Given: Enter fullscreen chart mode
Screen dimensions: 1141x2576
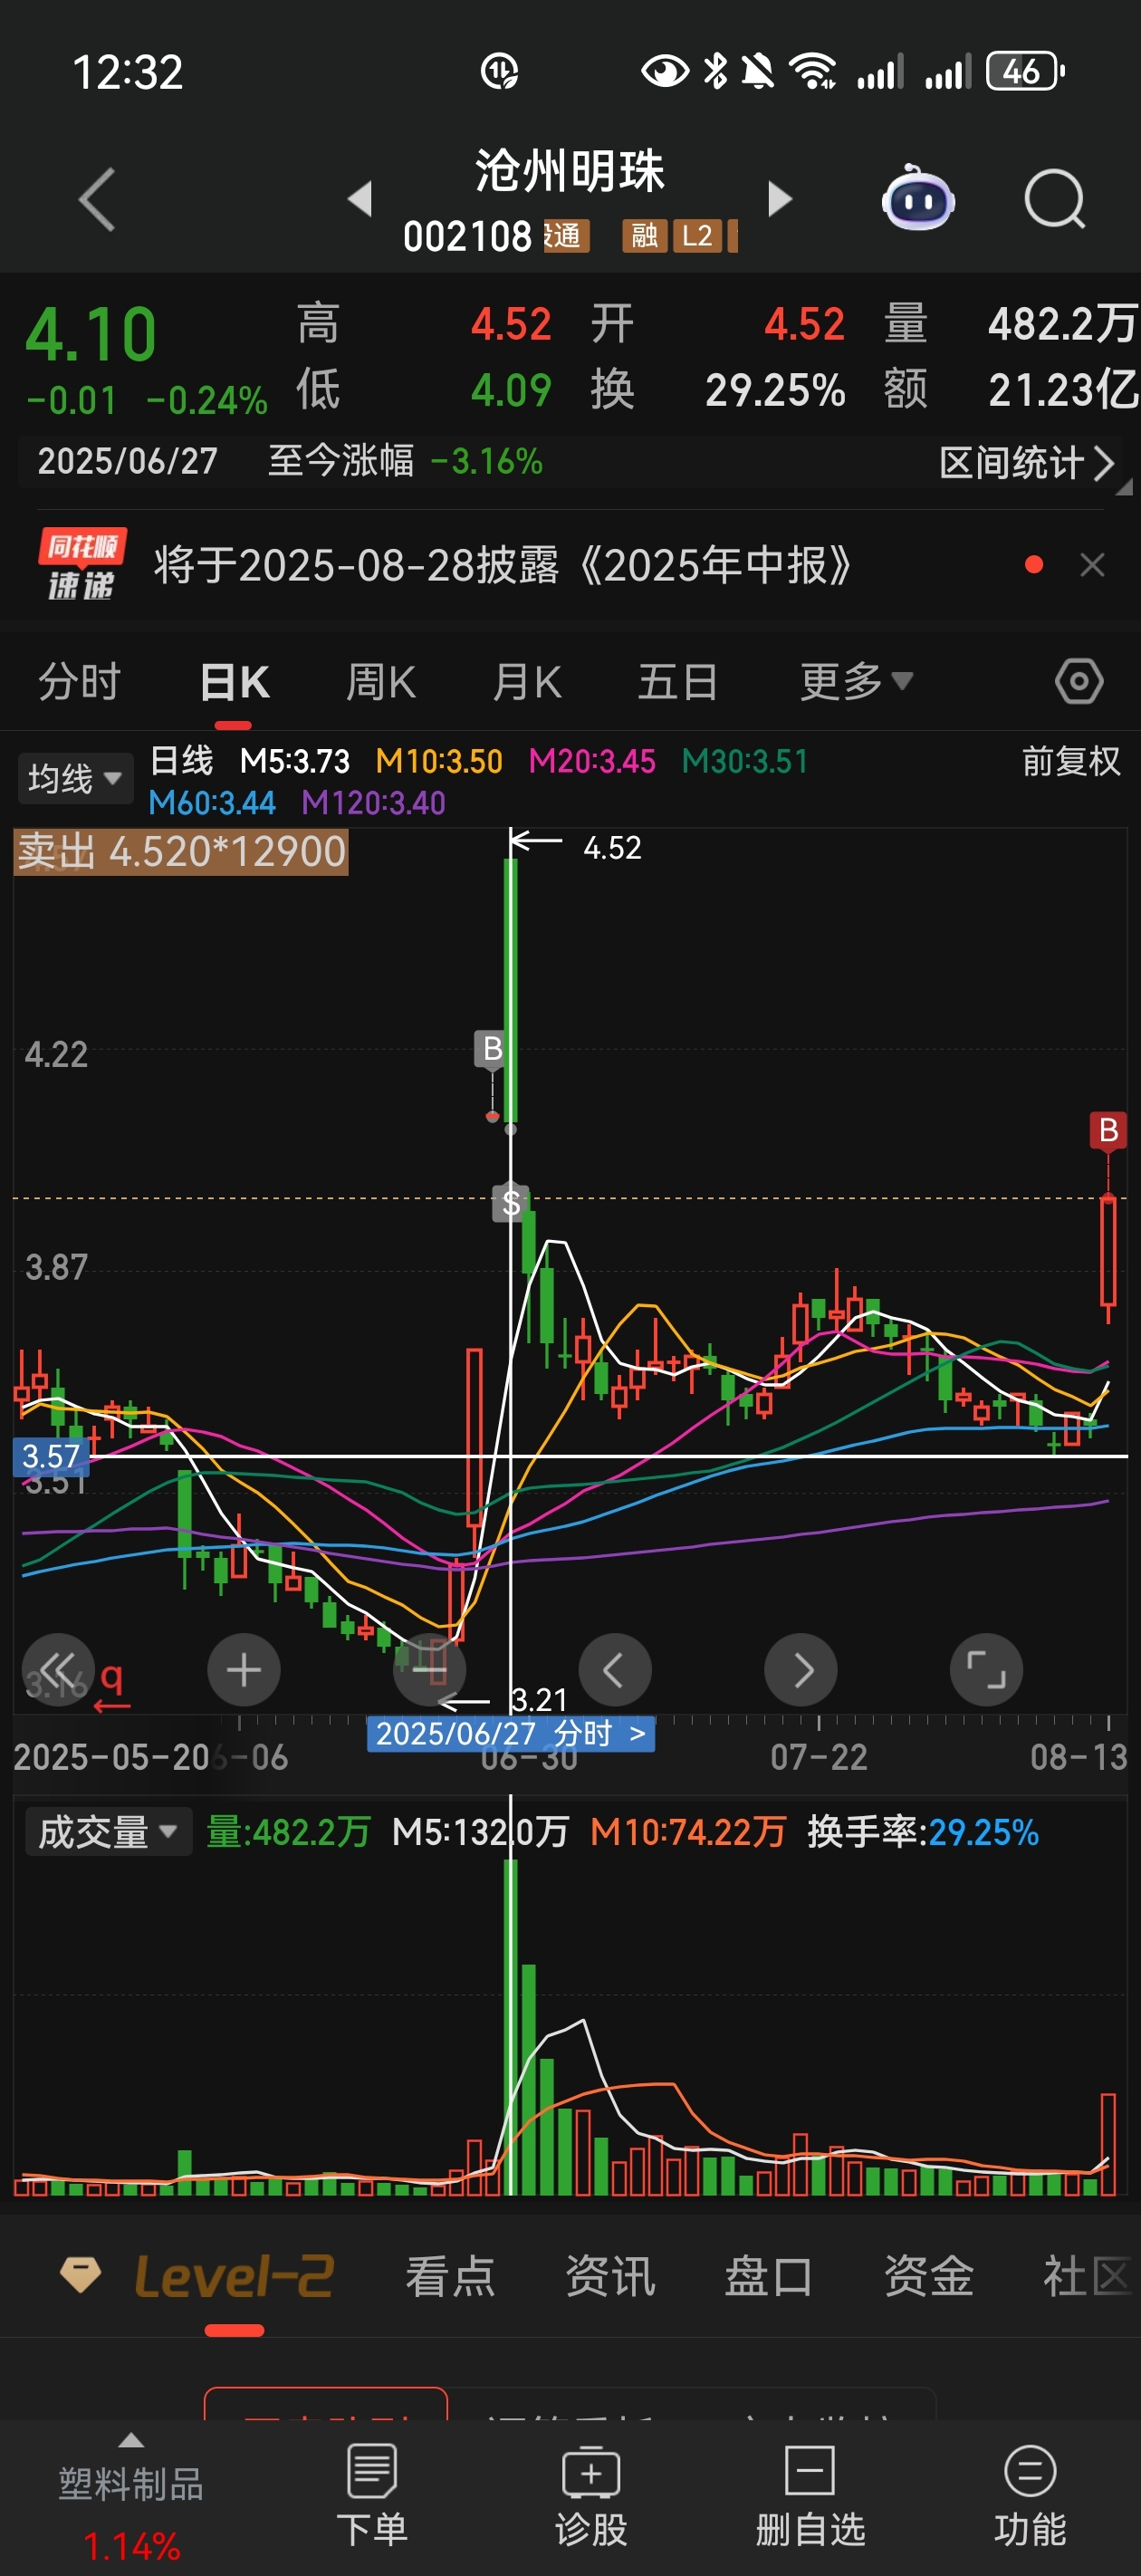Looking at the screenshot, I should point(986,1669).
